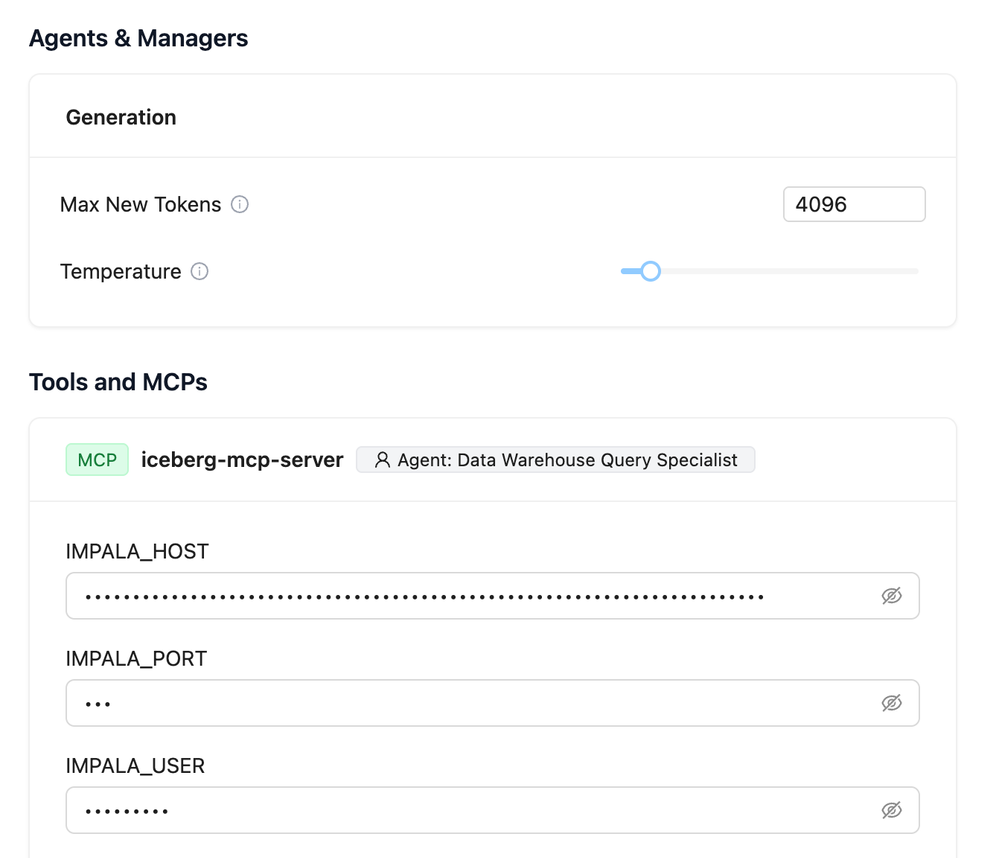
Task: Click the person icon in the Agent tag
Action: 382,459
